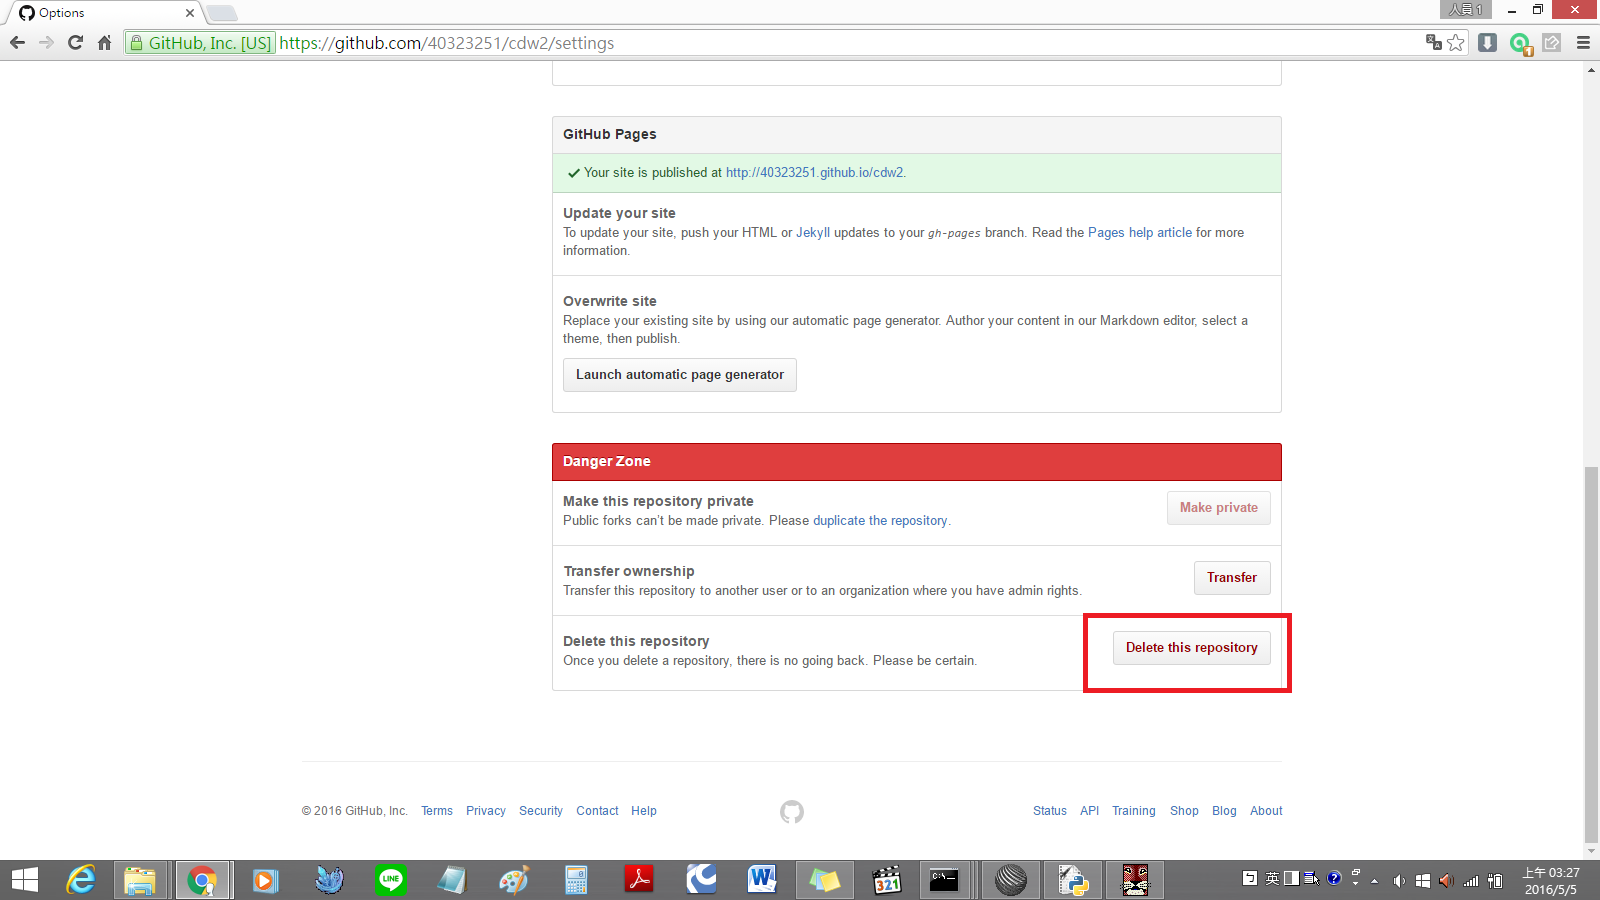Open the About footer link

(x=1266, y=811)
